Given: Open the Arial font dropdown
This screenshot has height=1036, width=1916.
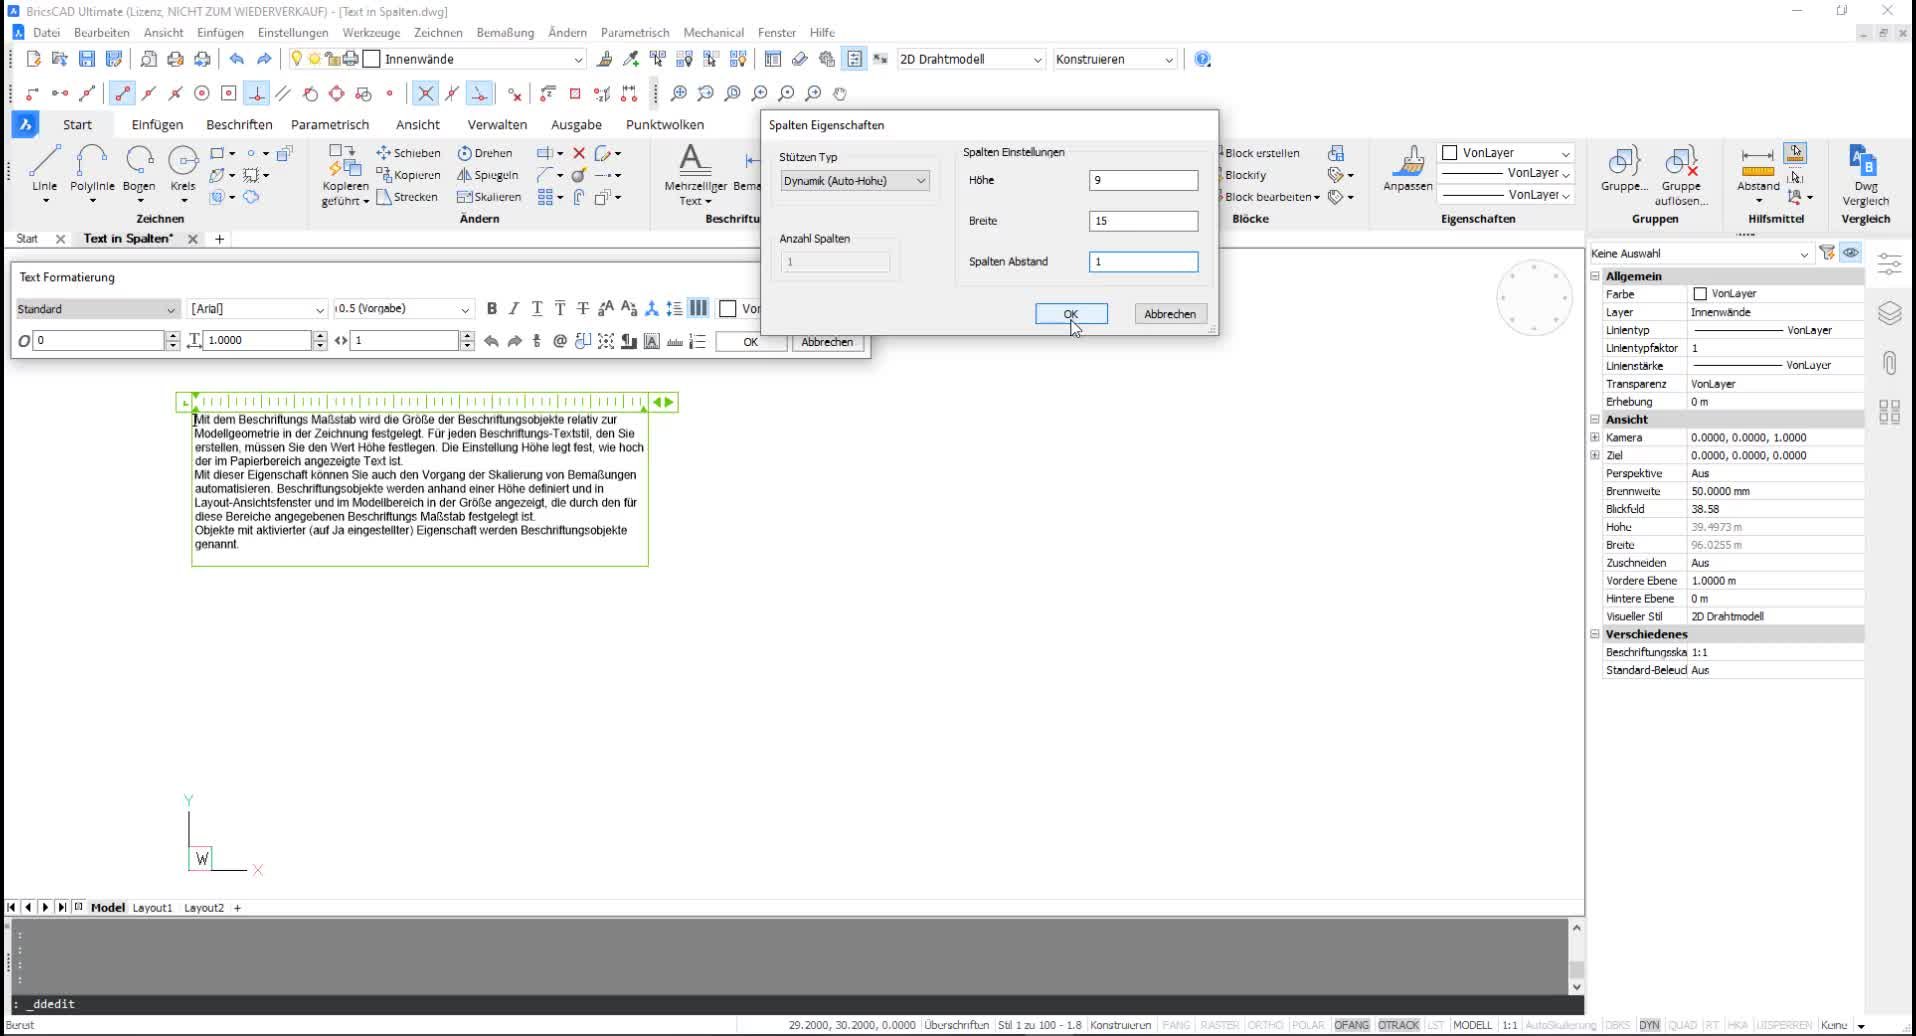Looking at the screenshot, I should click(258, 310).
